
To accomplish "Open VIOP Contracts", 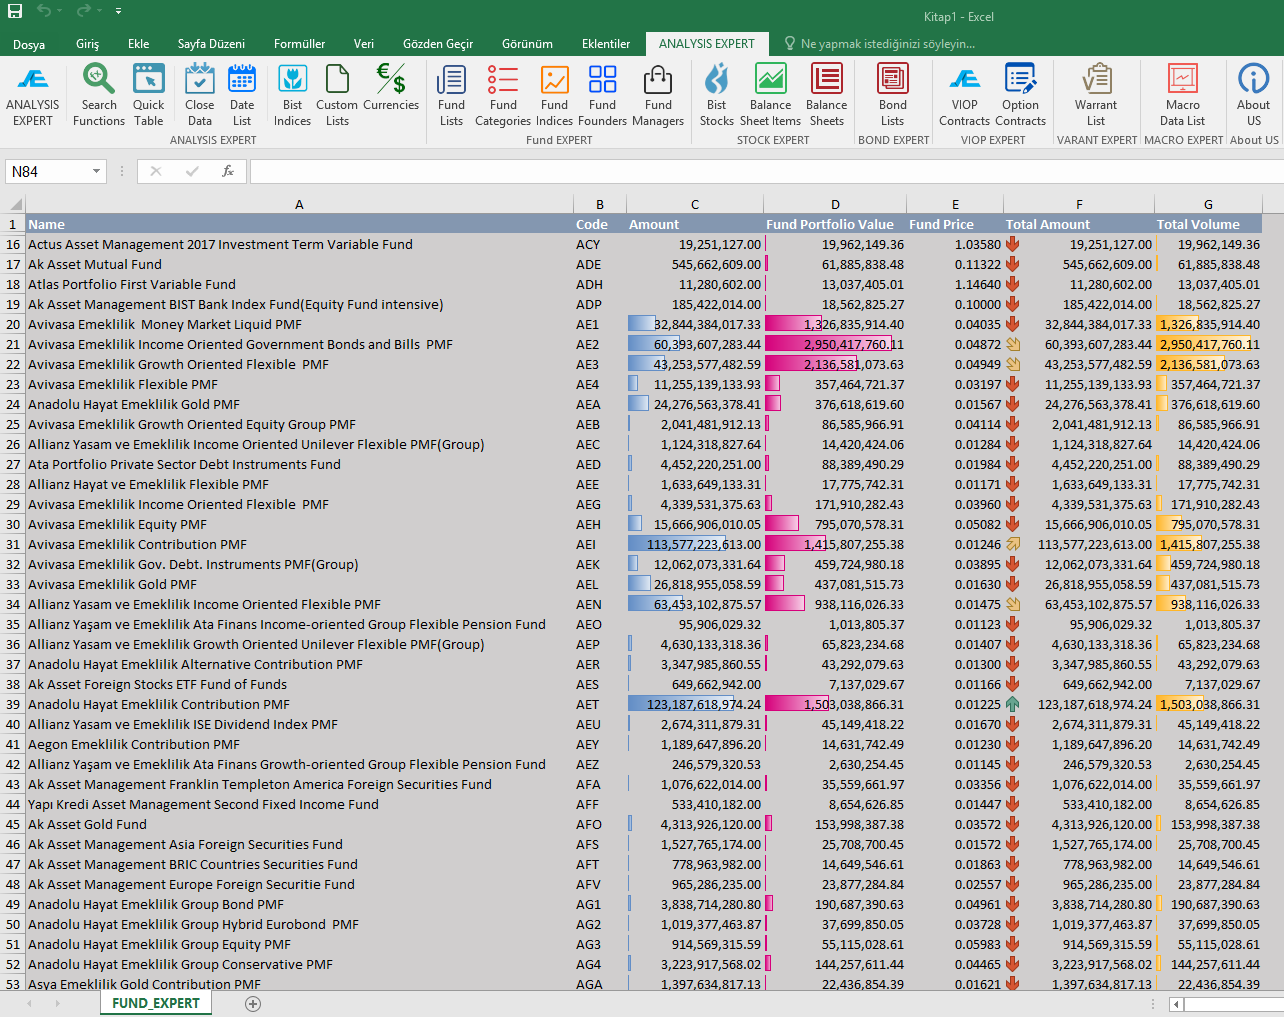I will (964, 95).
